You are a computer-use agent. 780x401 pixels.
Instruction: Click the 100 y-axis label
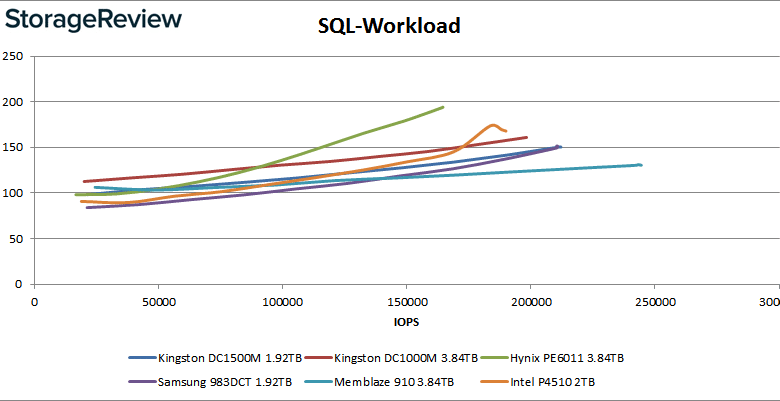[11, 193]
